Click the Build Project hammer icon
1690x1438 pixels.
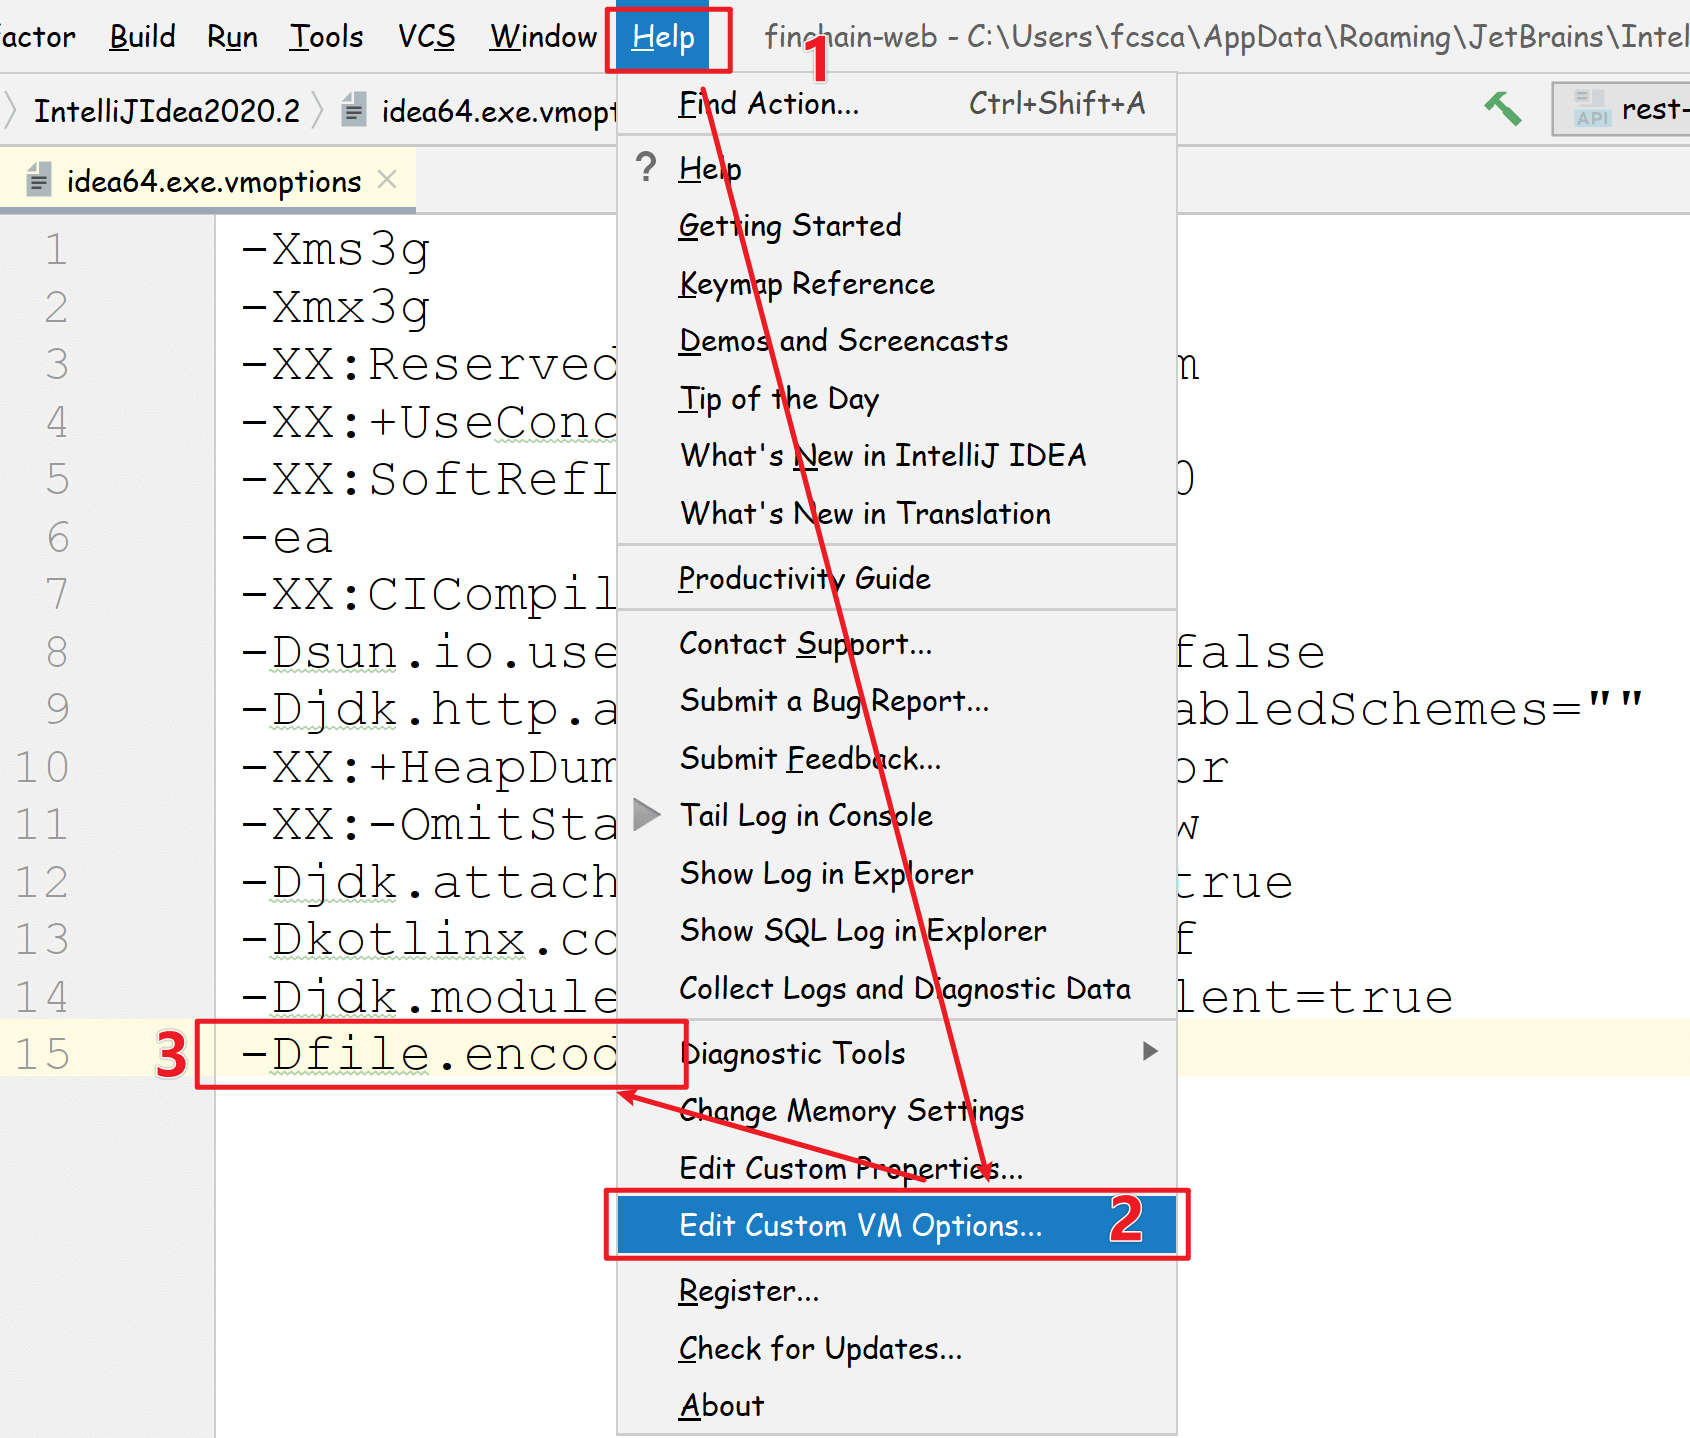click(1502, 108)
